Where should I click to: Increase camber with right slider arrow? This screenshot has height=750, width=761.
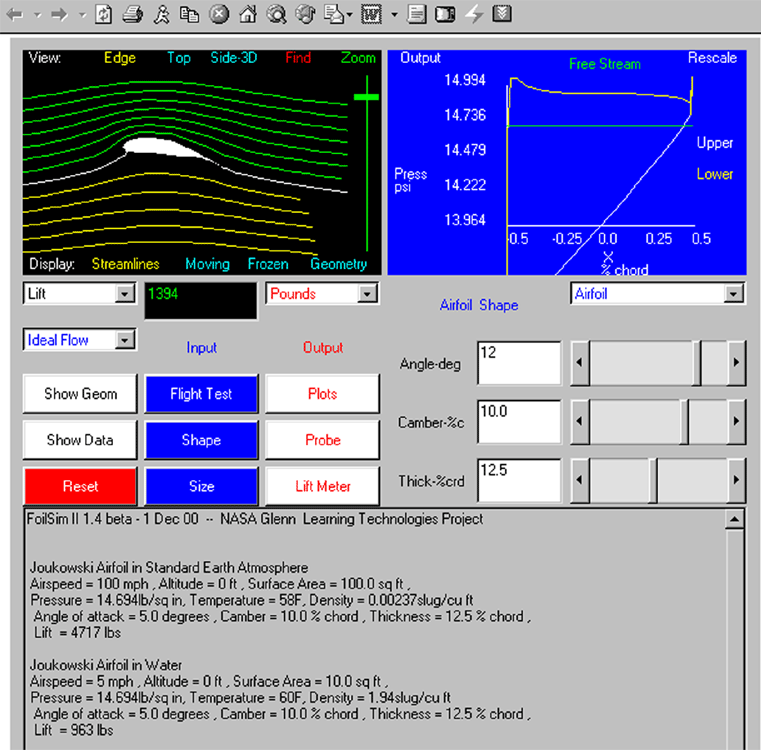[736, 422]
